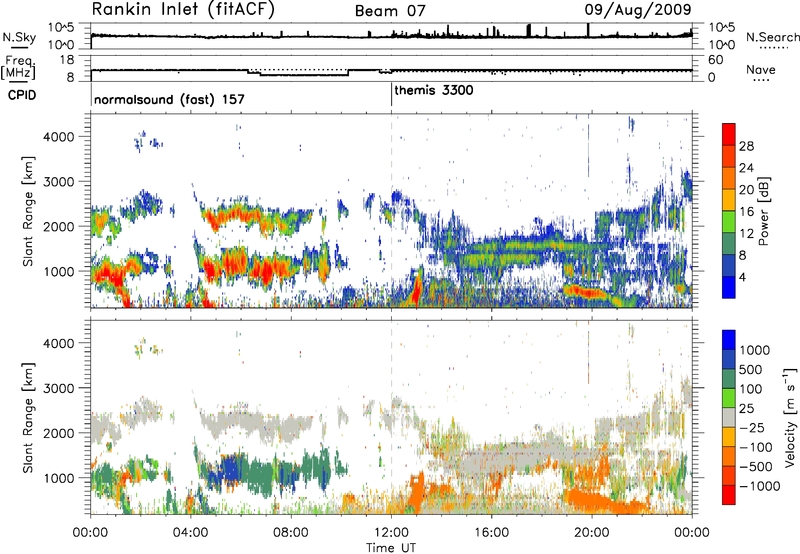The height and width of the screenshot is (554, 800).
Task: Click the '28' tick on power colorbar
Action: tap(746, 146)
